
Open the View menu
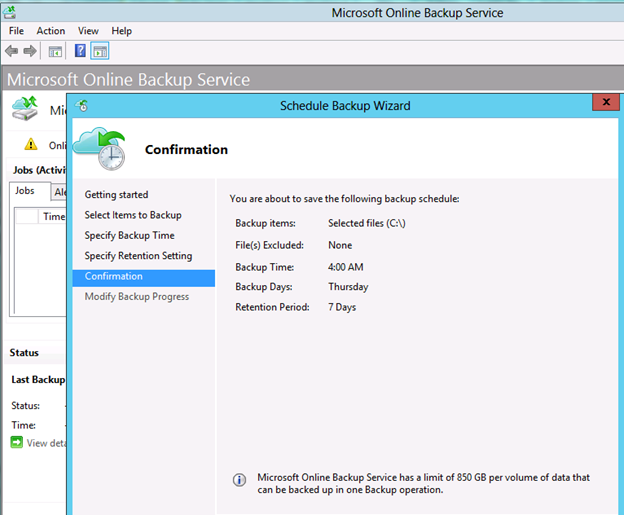(88, 31)
